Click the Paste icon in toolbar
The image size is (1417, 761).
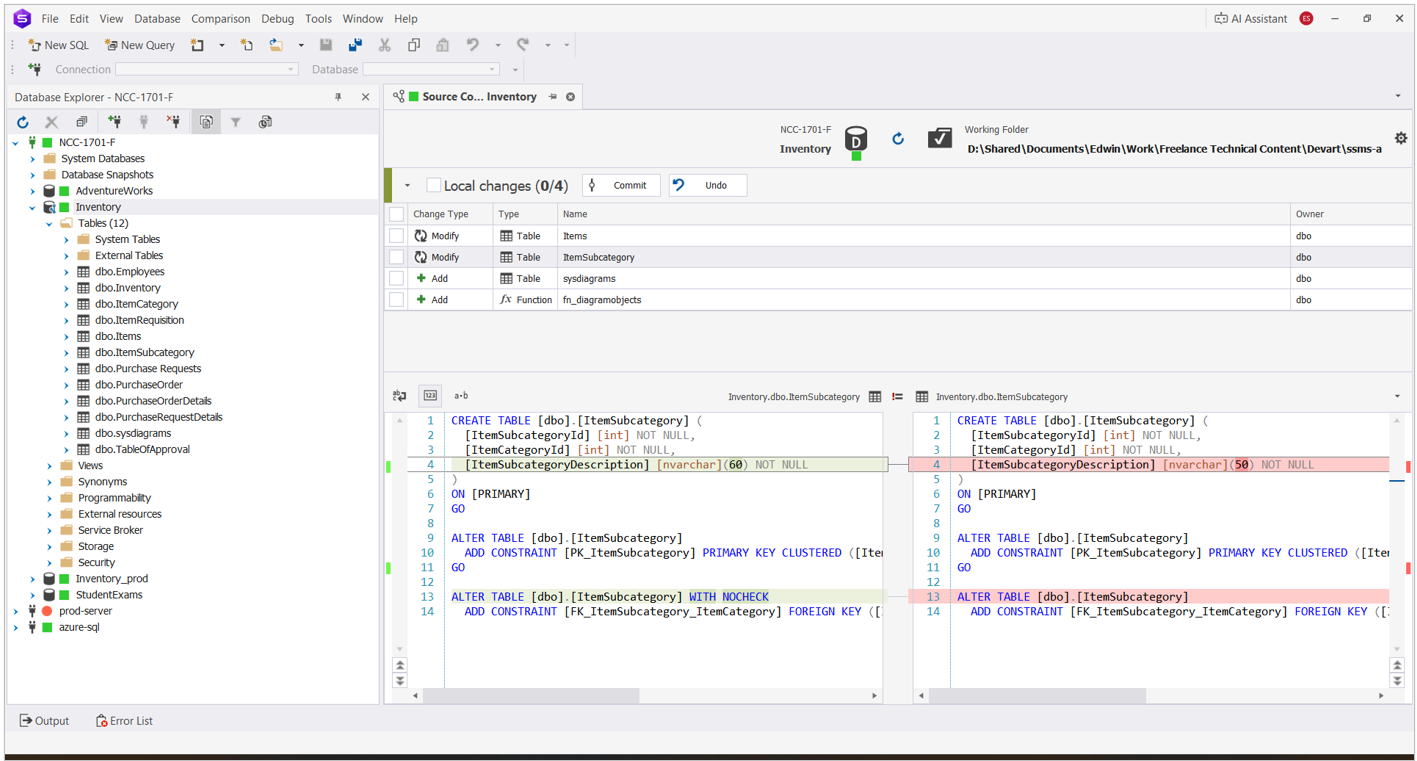click(x=443, y=45)
